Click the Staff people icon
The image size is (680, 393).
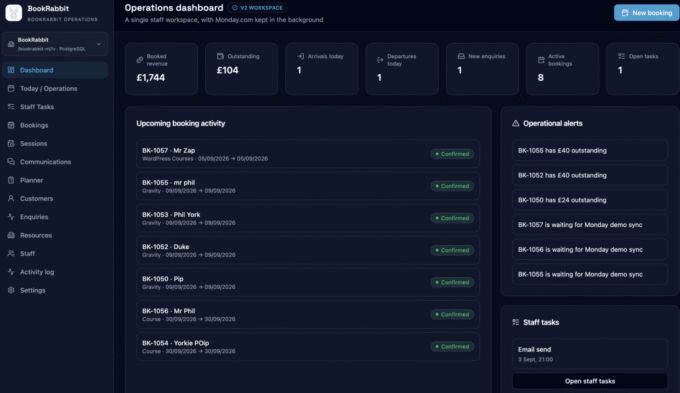[11, 253]
